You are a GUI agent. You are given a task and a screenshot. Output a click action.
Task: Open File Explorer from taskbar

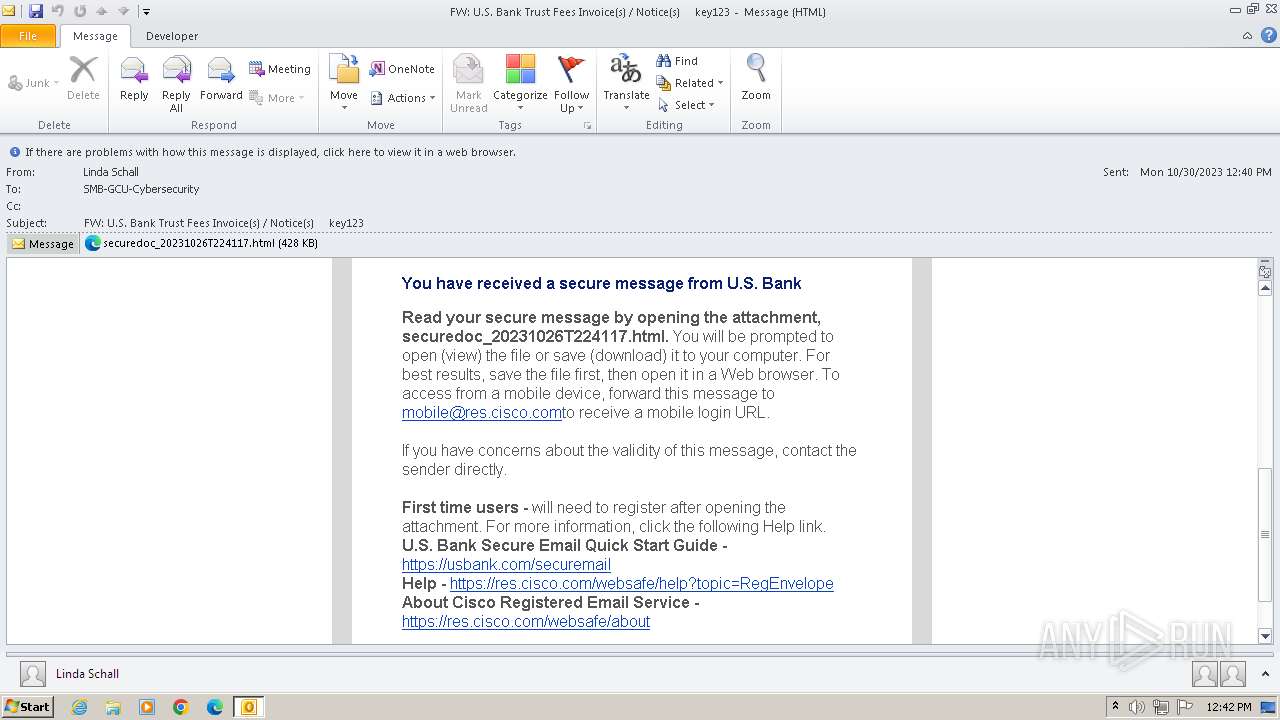pyautogui.click(x=113, y=707)
